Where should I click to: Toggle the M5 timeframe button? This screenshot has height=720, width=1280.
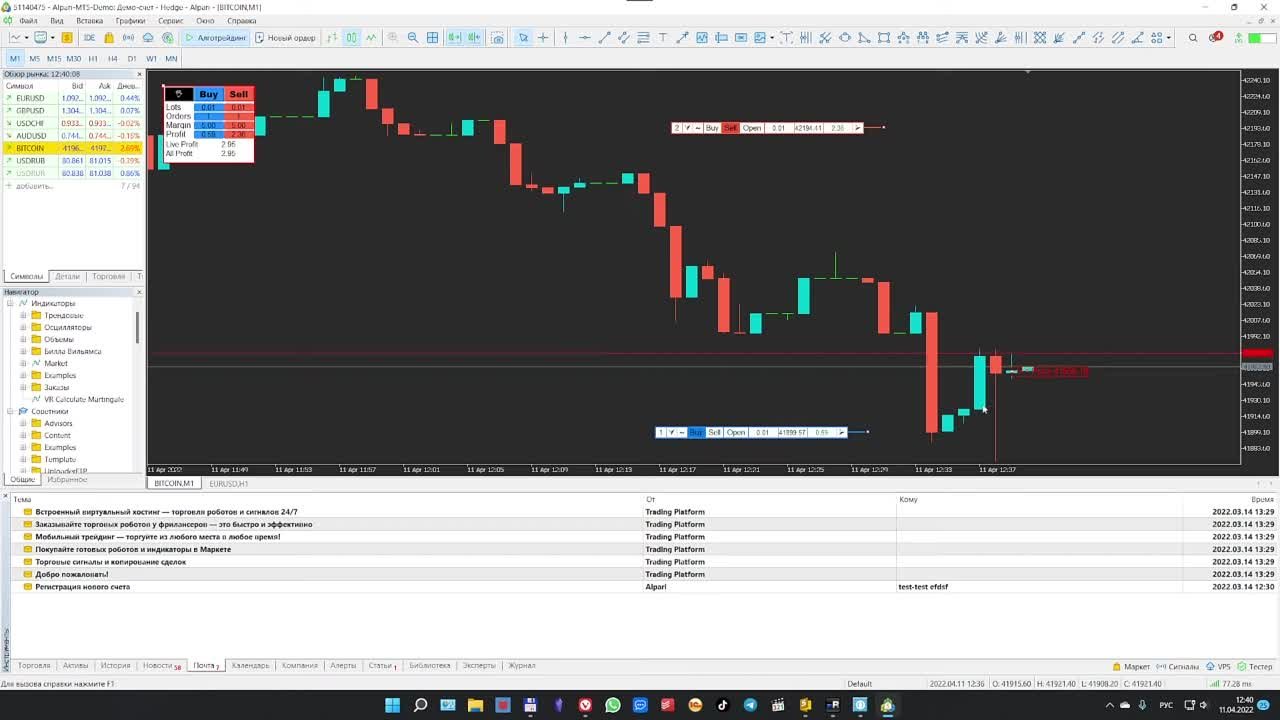click(34, 59)
